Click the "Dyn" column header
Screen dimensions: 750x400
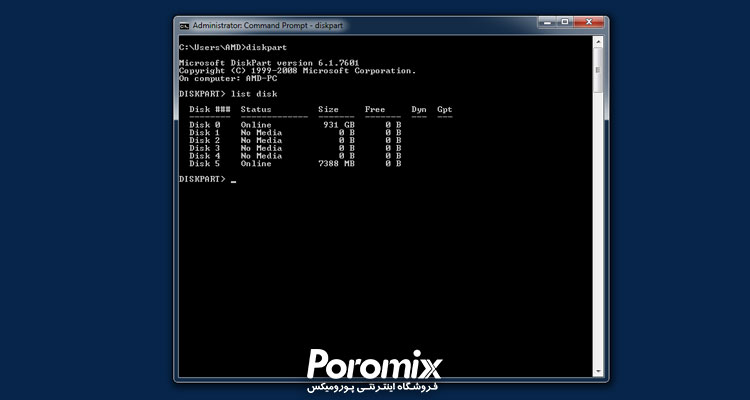pos(418,109)
